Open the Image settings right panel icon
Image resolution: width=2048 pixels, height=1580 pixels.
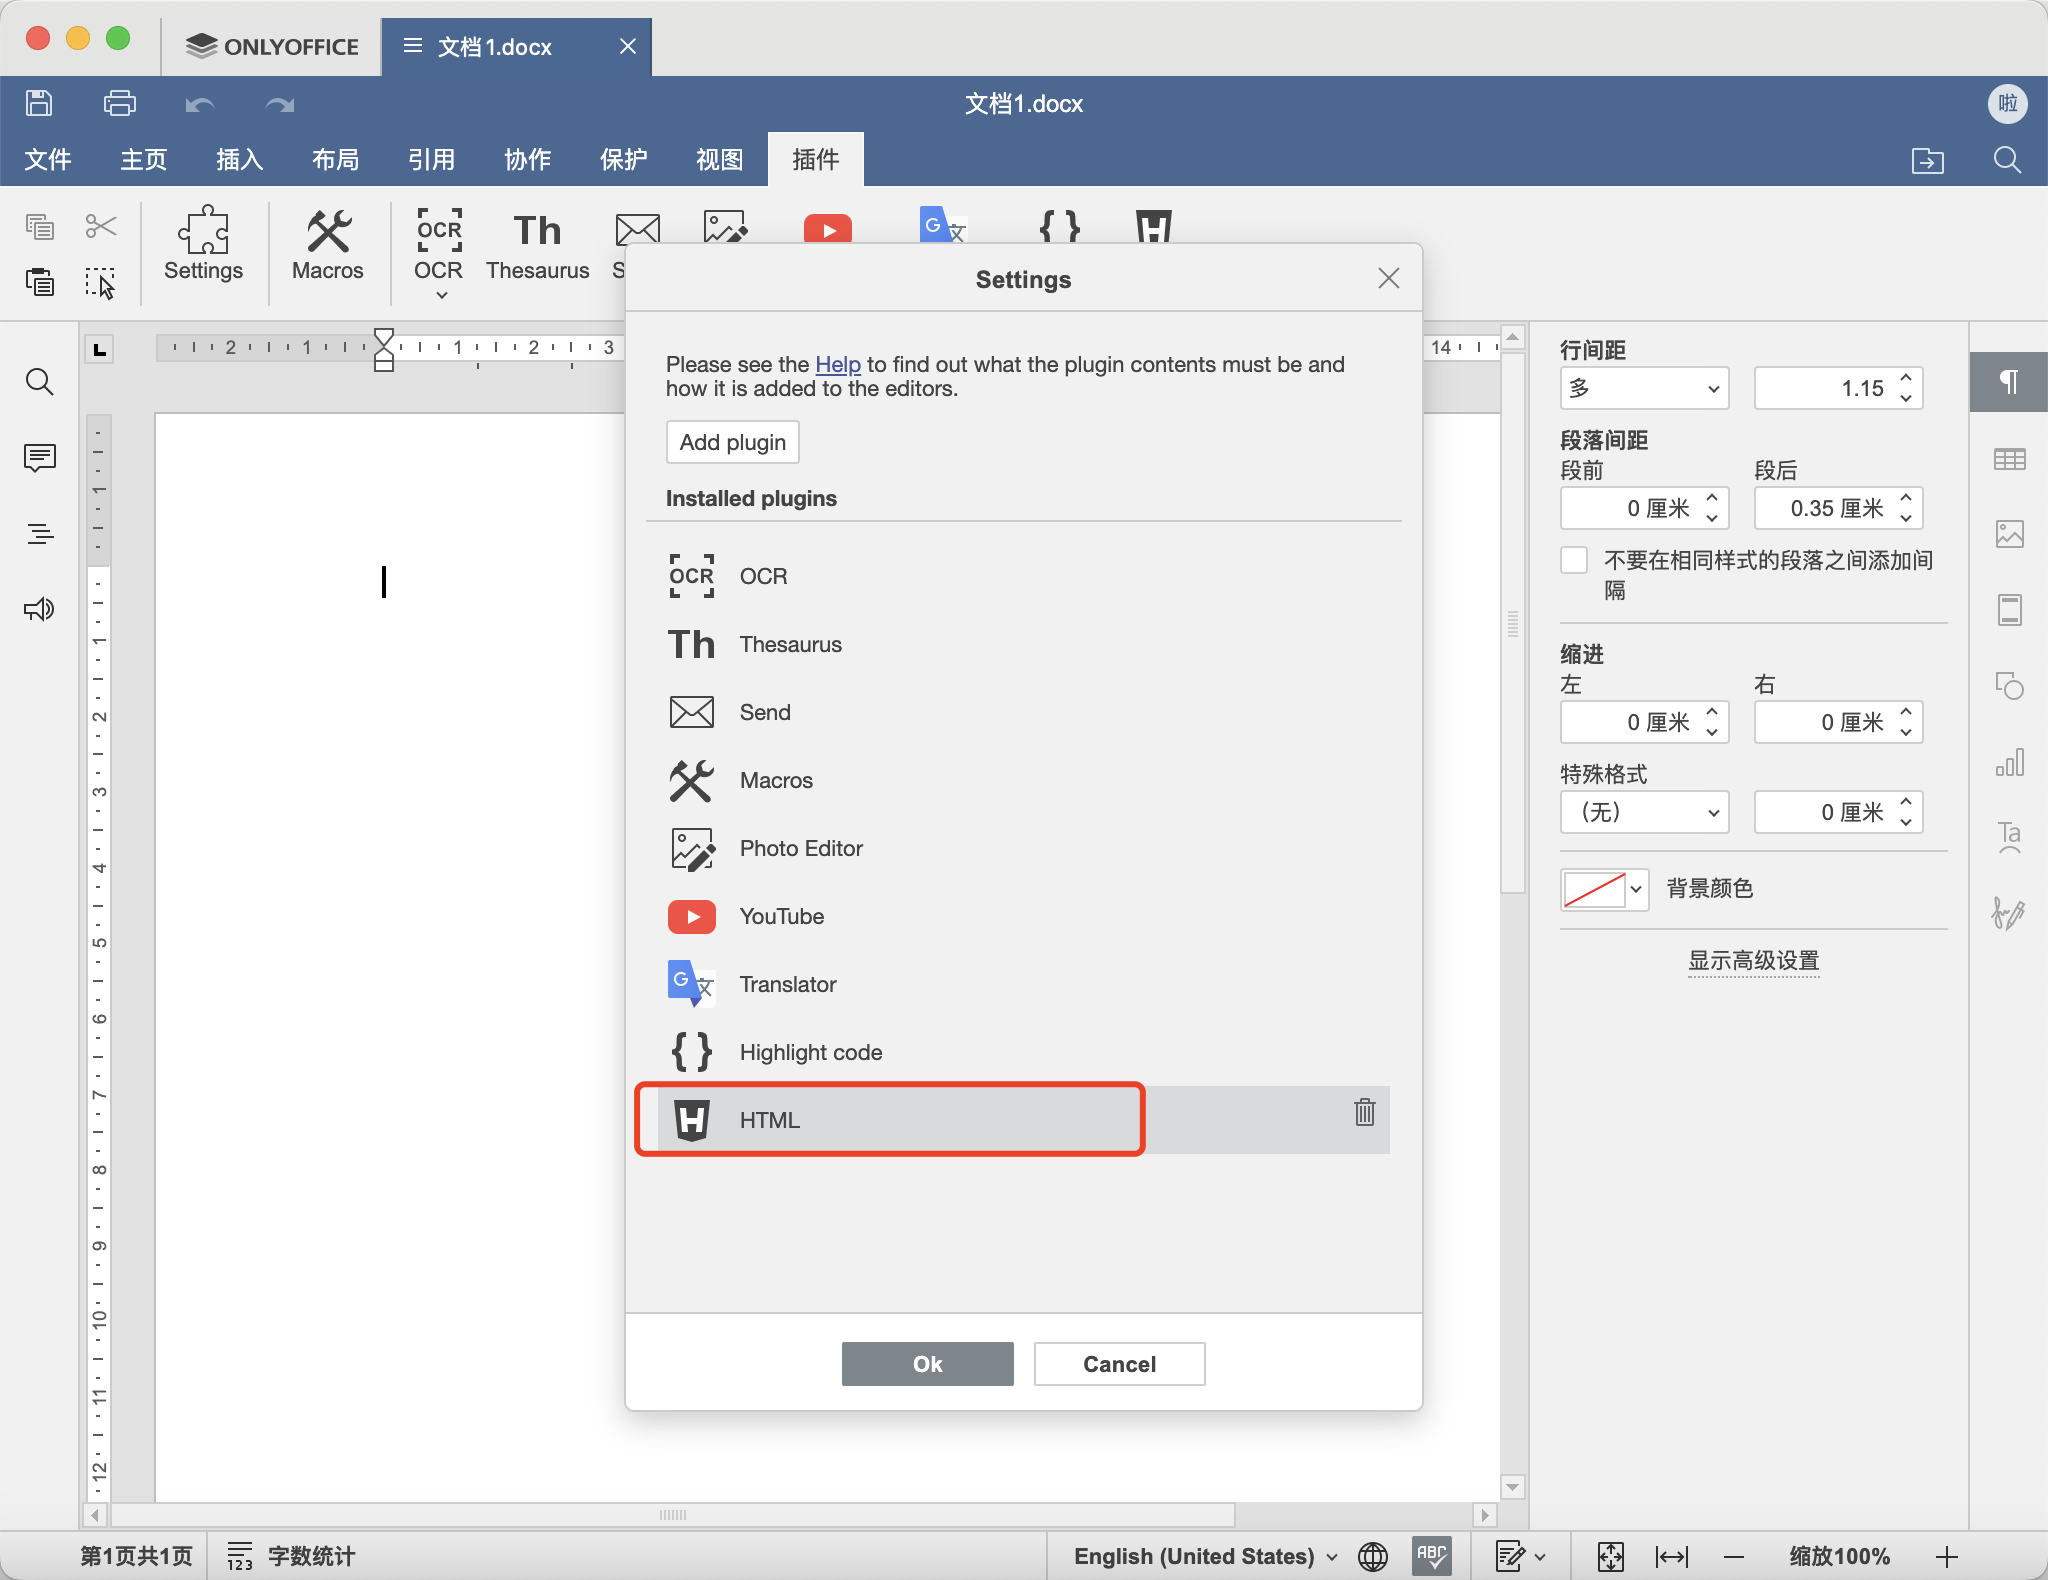(x=2009, y=534)
